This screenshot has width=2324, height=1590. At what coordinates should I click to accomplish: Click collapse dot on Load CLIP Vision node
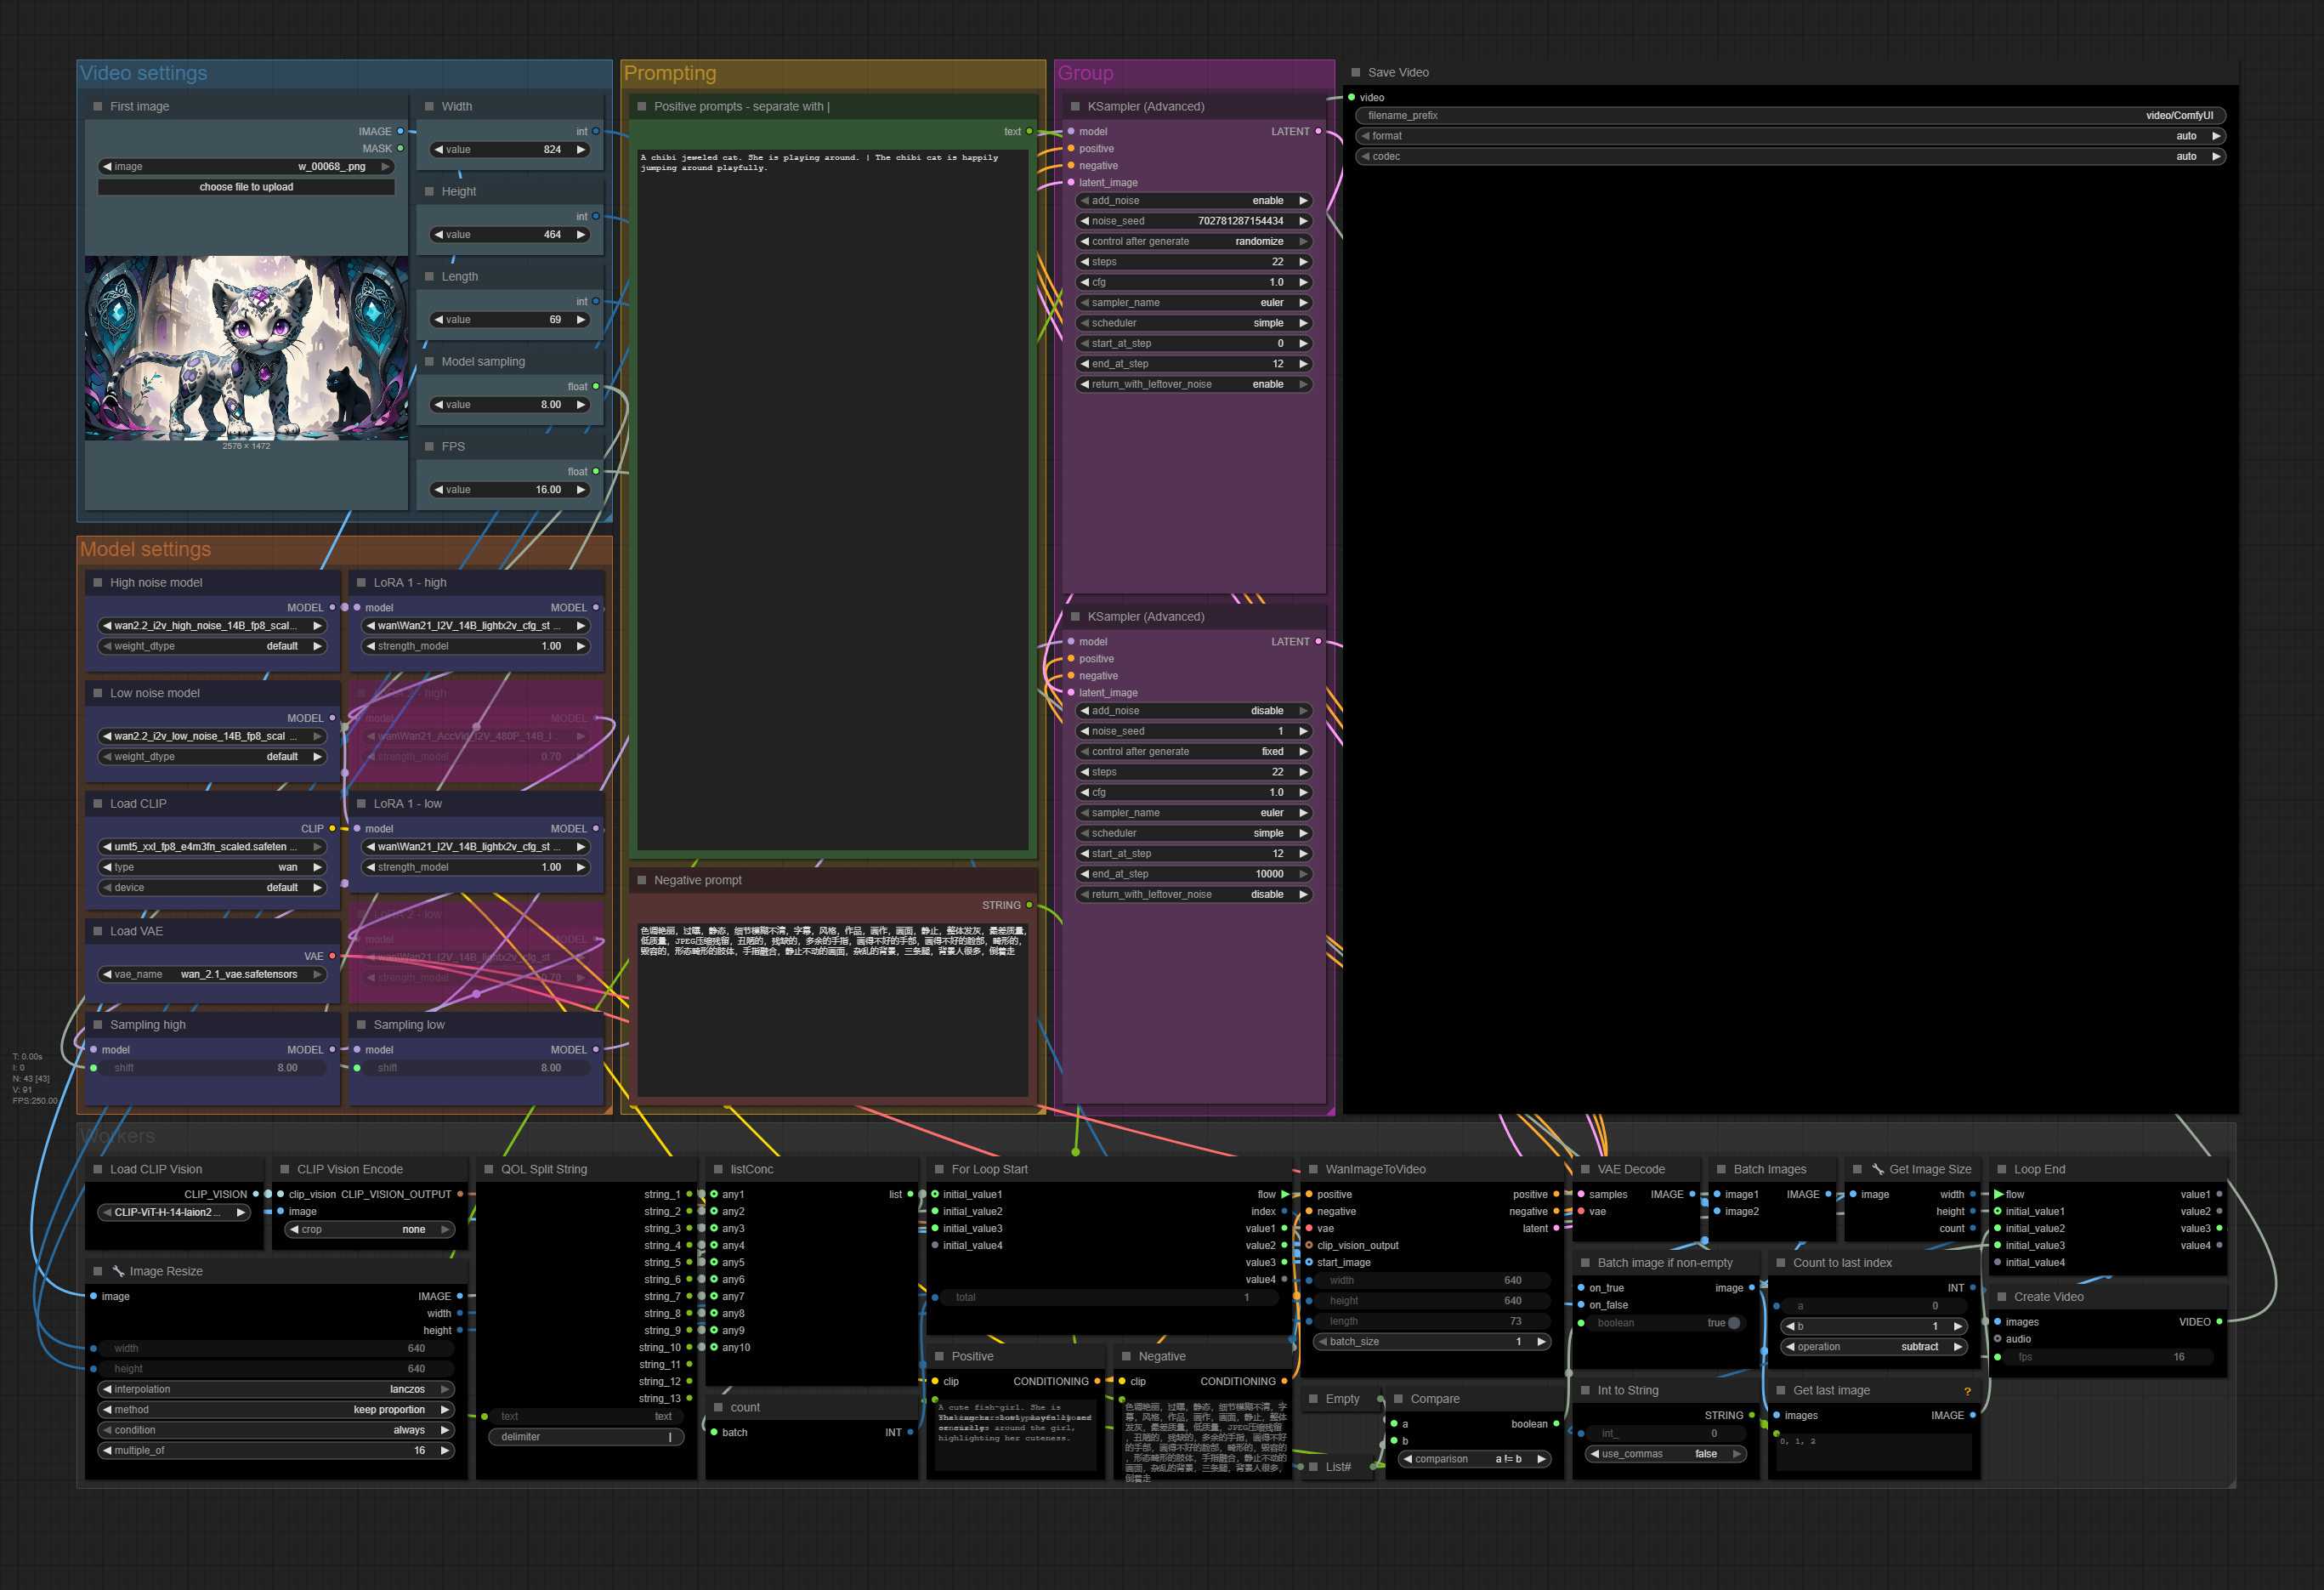[98, 1169]
